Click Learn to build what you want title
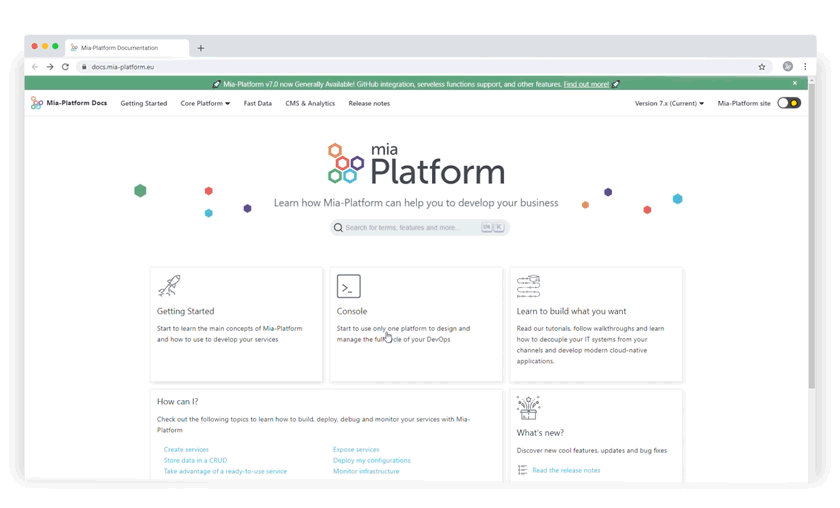This screenshot has width=840, height=508. 571,311
